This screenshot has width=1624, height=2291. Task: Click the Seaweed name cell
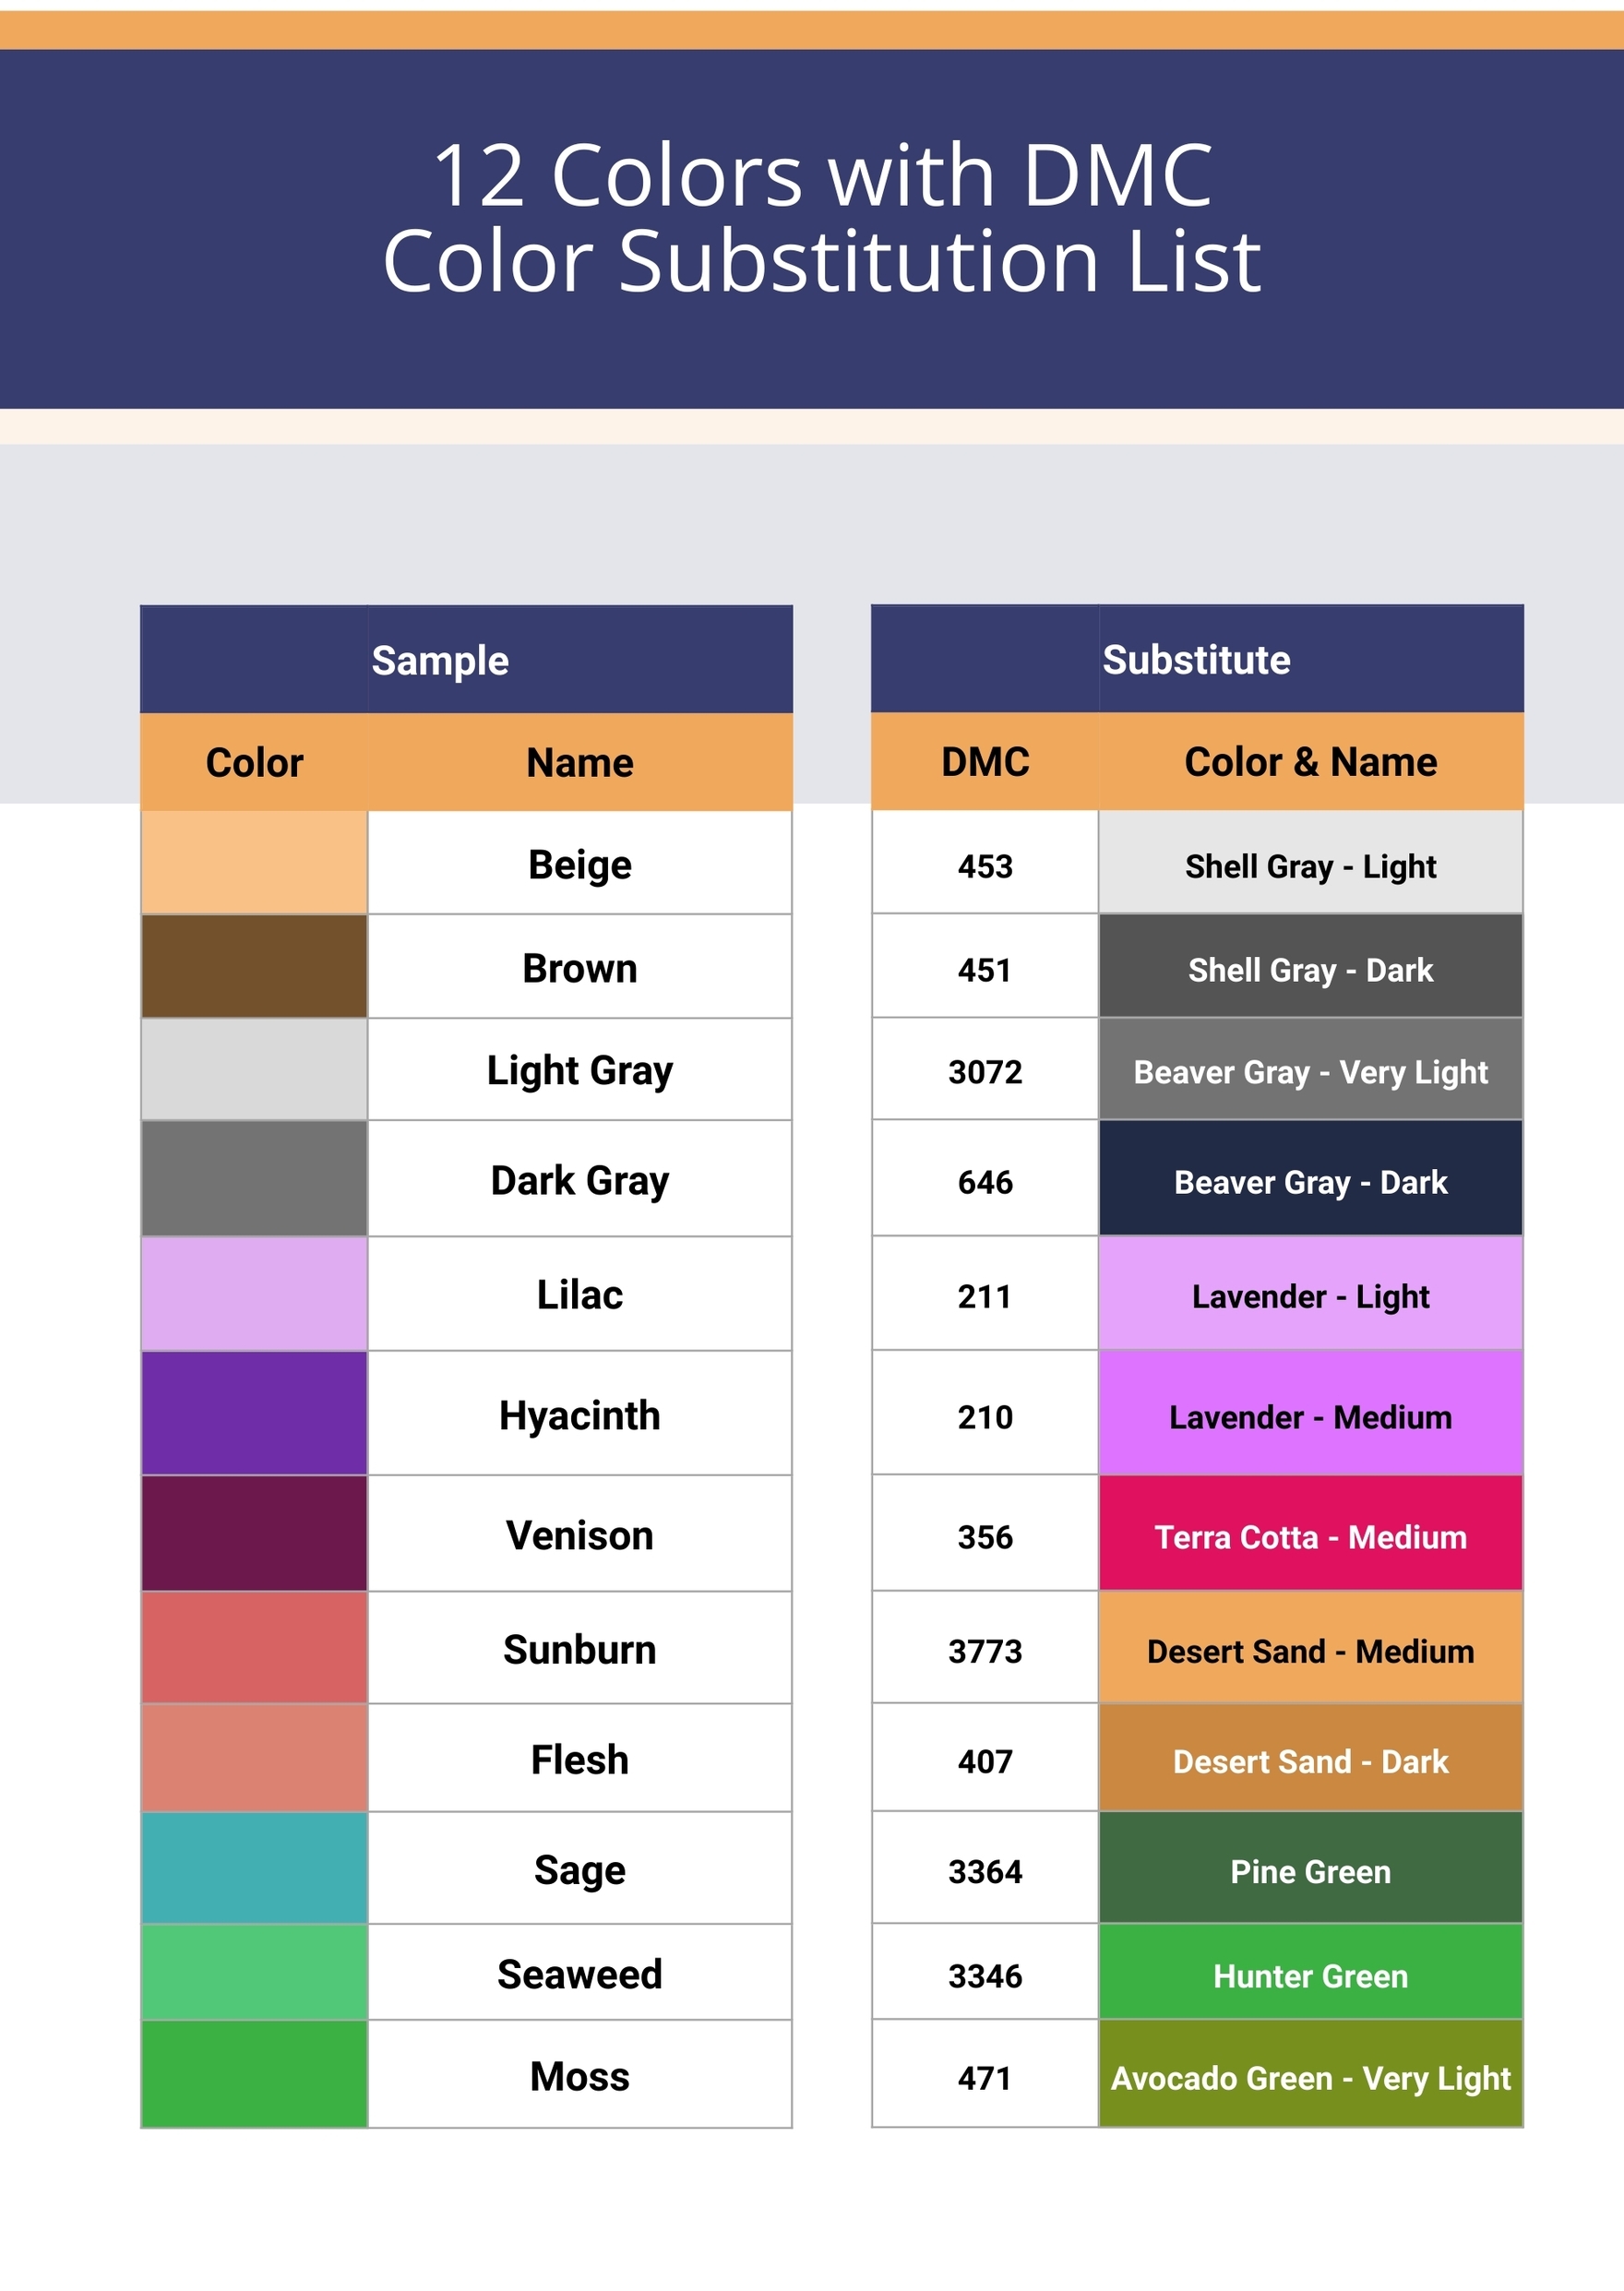[x=579, y=1972]
